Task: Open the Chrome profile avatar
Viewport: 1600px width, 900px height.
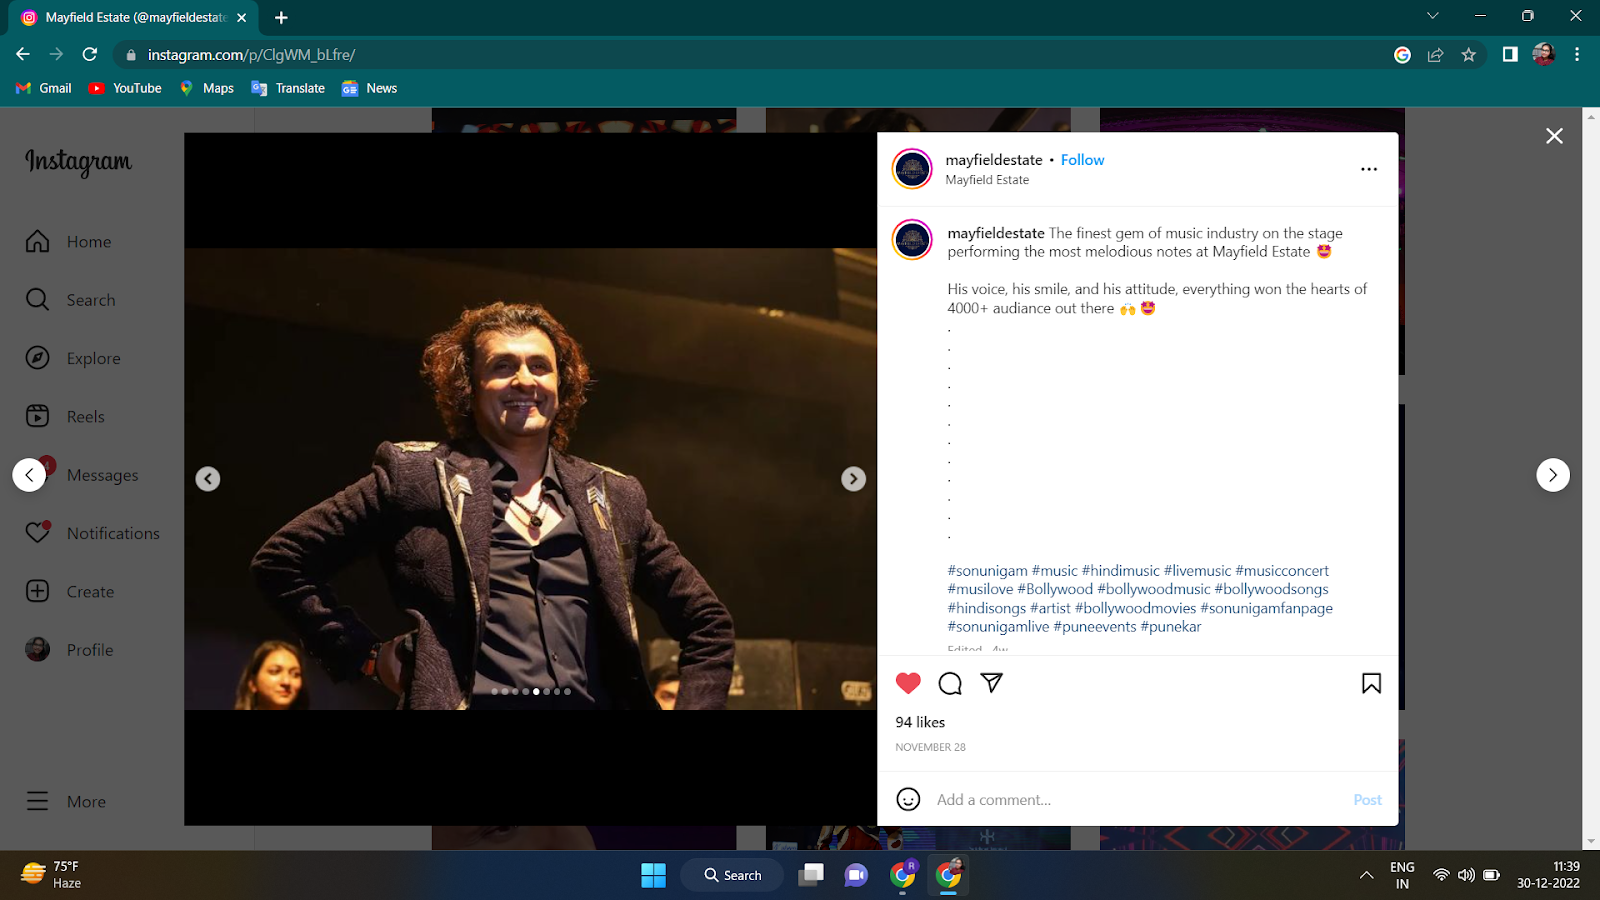Action: coord(1543,55)
